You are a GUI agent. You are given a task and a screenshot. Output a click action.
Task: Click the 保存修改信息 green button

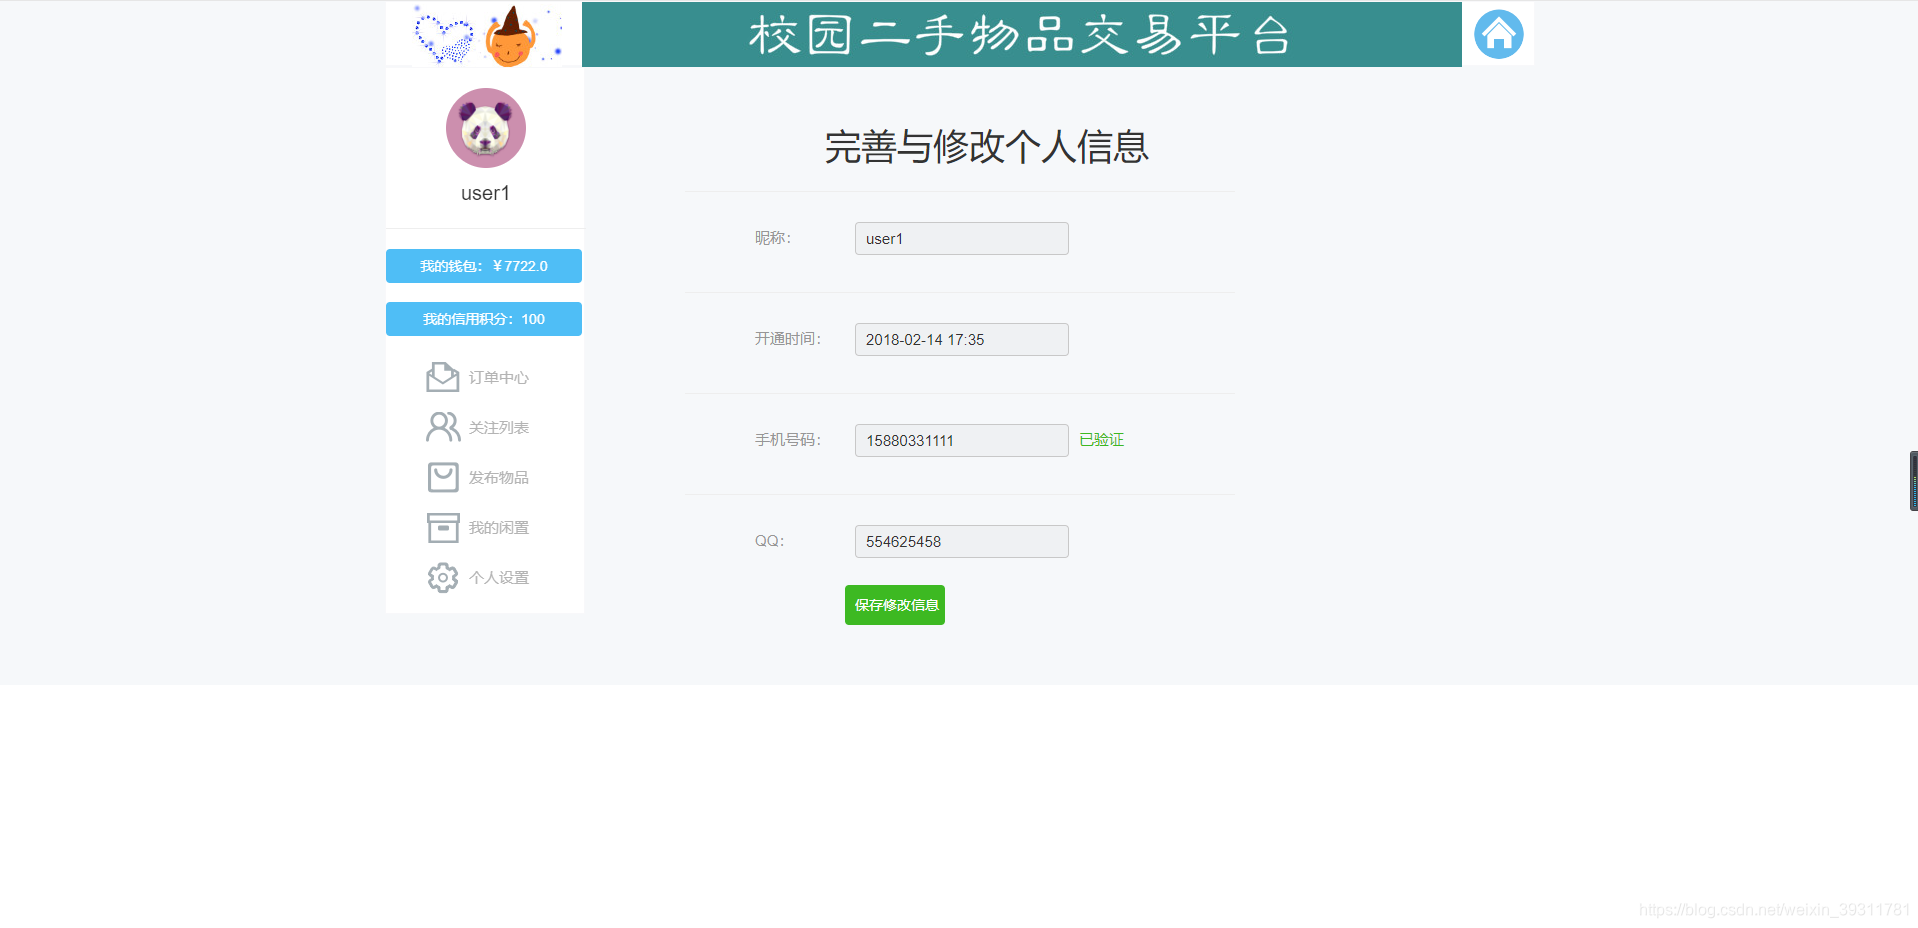(894, 605)
